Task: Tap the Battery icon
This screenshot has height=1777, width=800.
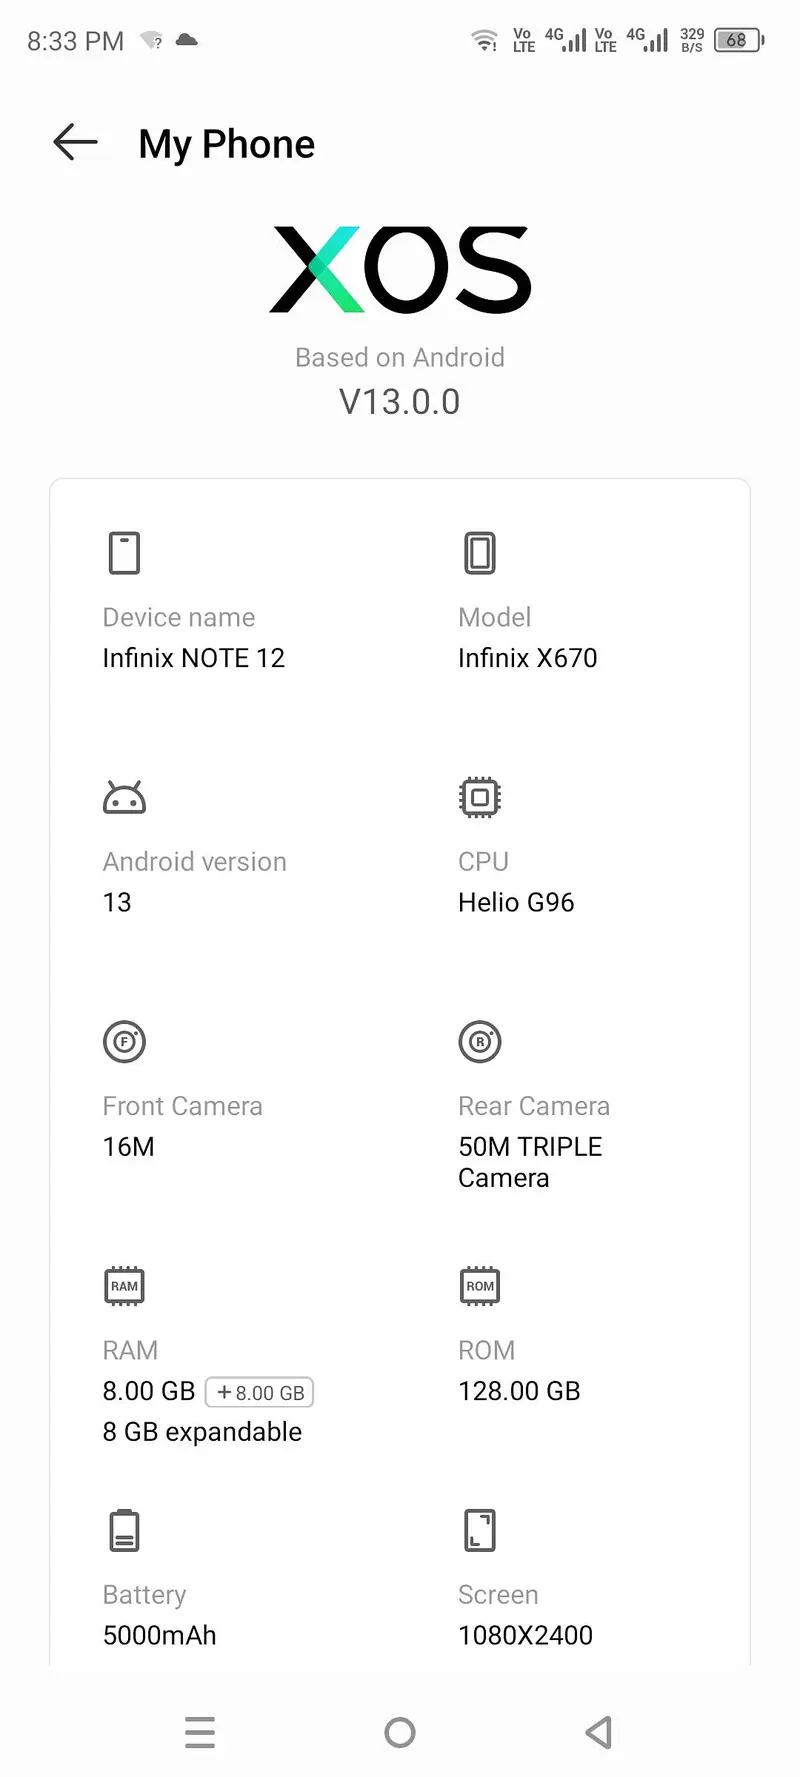Action: click(124, 1530)
